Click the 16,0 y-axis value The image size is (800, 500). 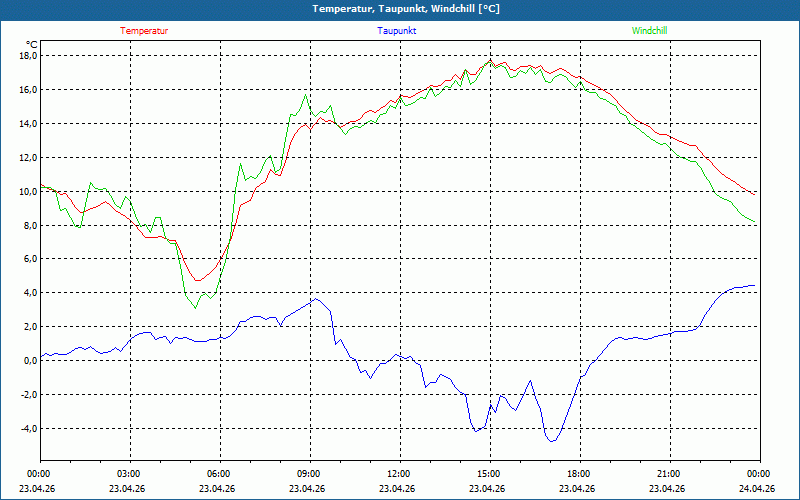(x=29, y=90)
